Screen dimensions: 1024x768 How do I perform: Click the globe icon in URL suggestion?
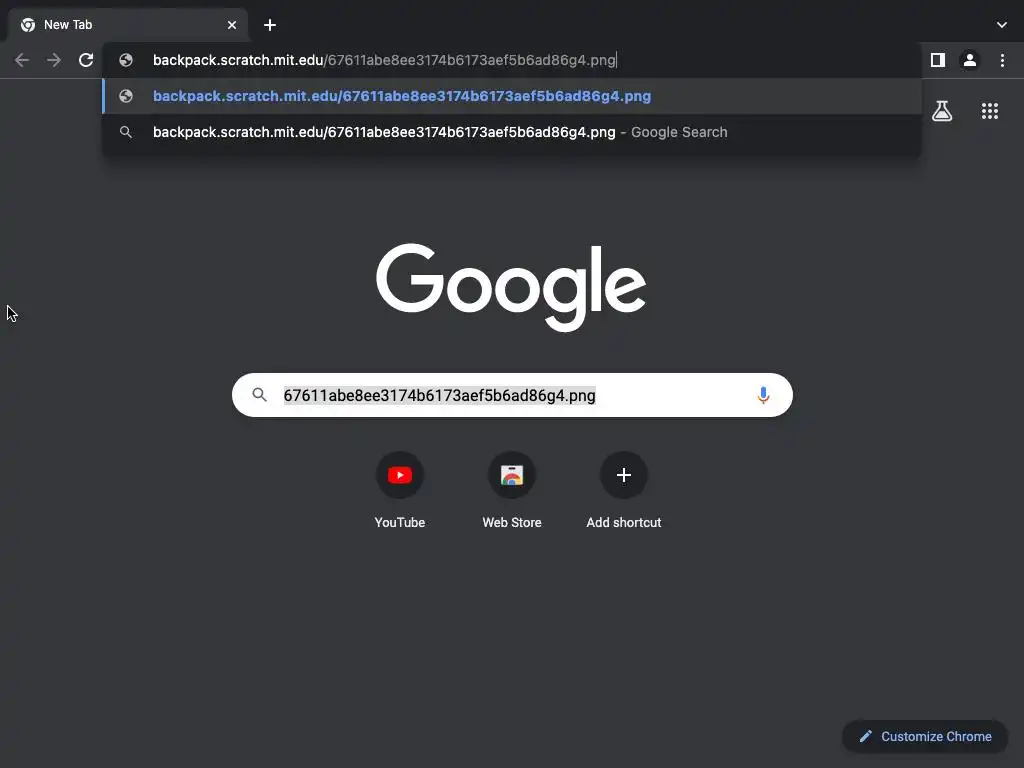tap(126, 96)
